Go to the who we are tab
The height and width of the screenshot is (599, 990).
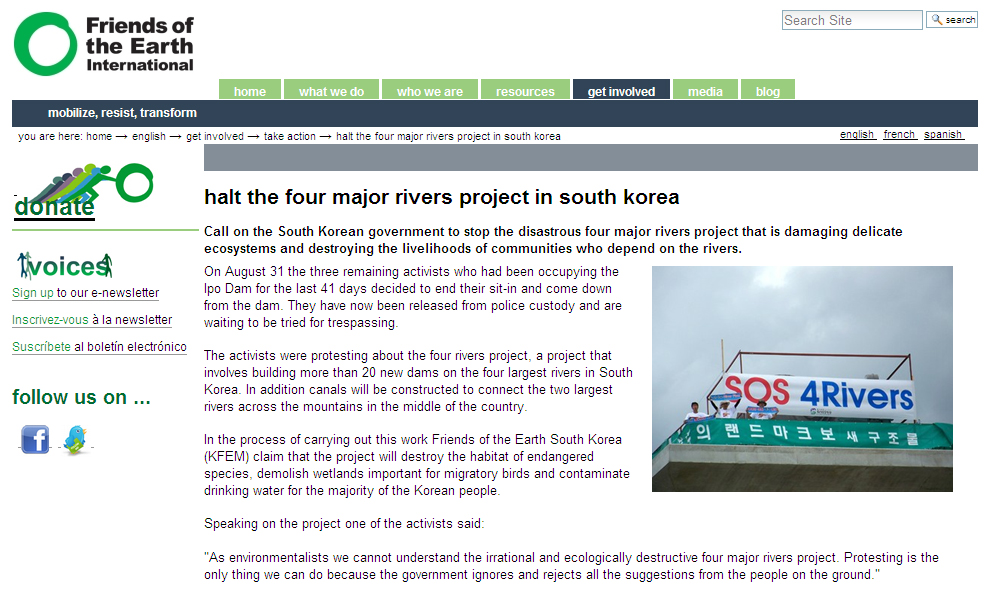[x=430, y=90]
